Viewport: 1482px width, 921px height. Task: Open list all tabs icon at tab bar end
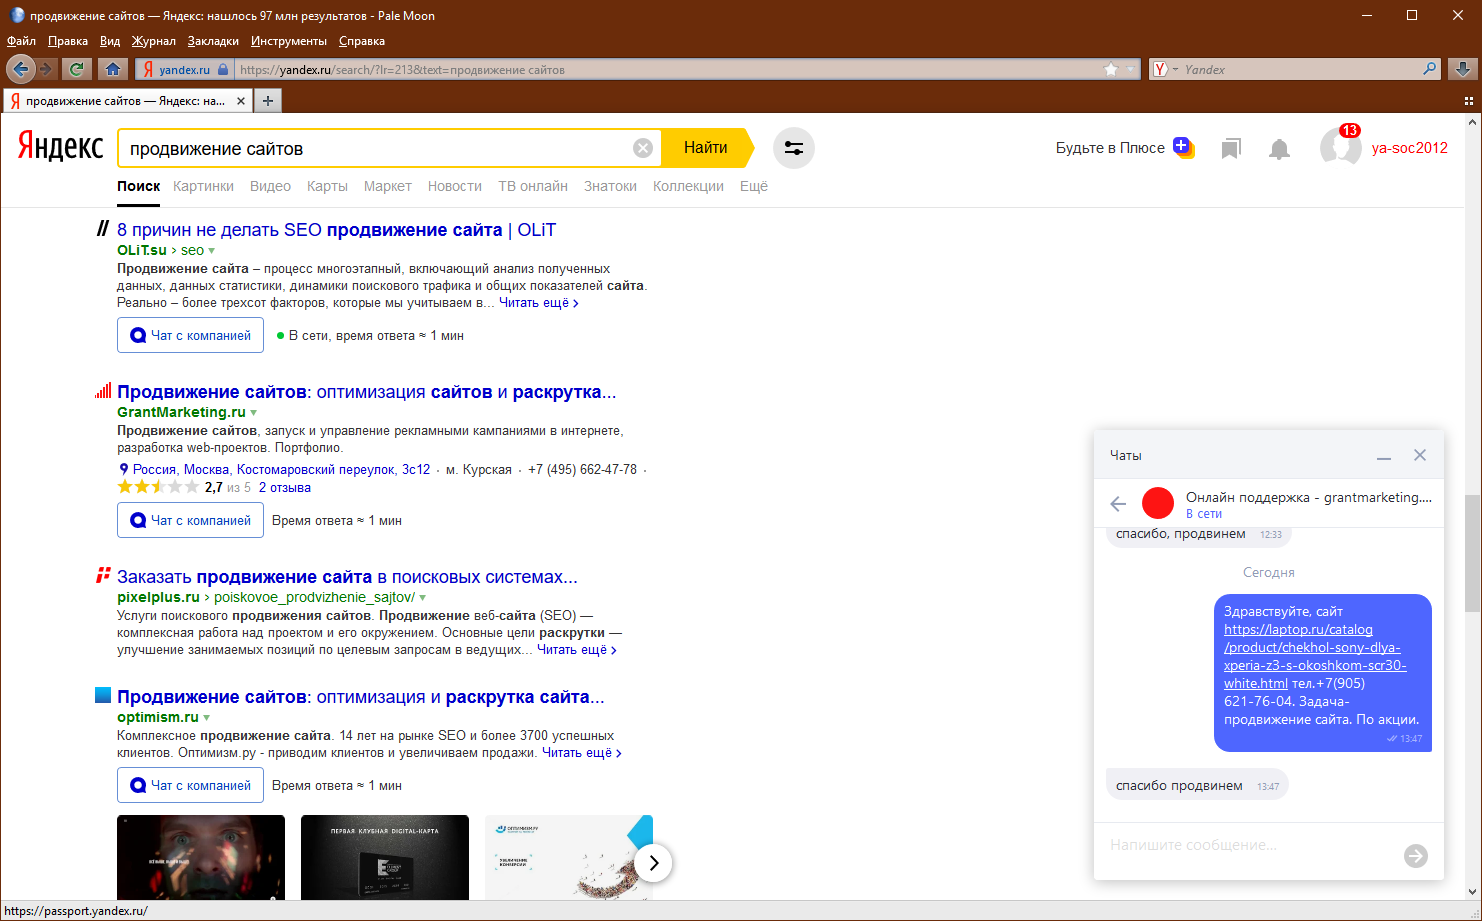coord(1469,101)
